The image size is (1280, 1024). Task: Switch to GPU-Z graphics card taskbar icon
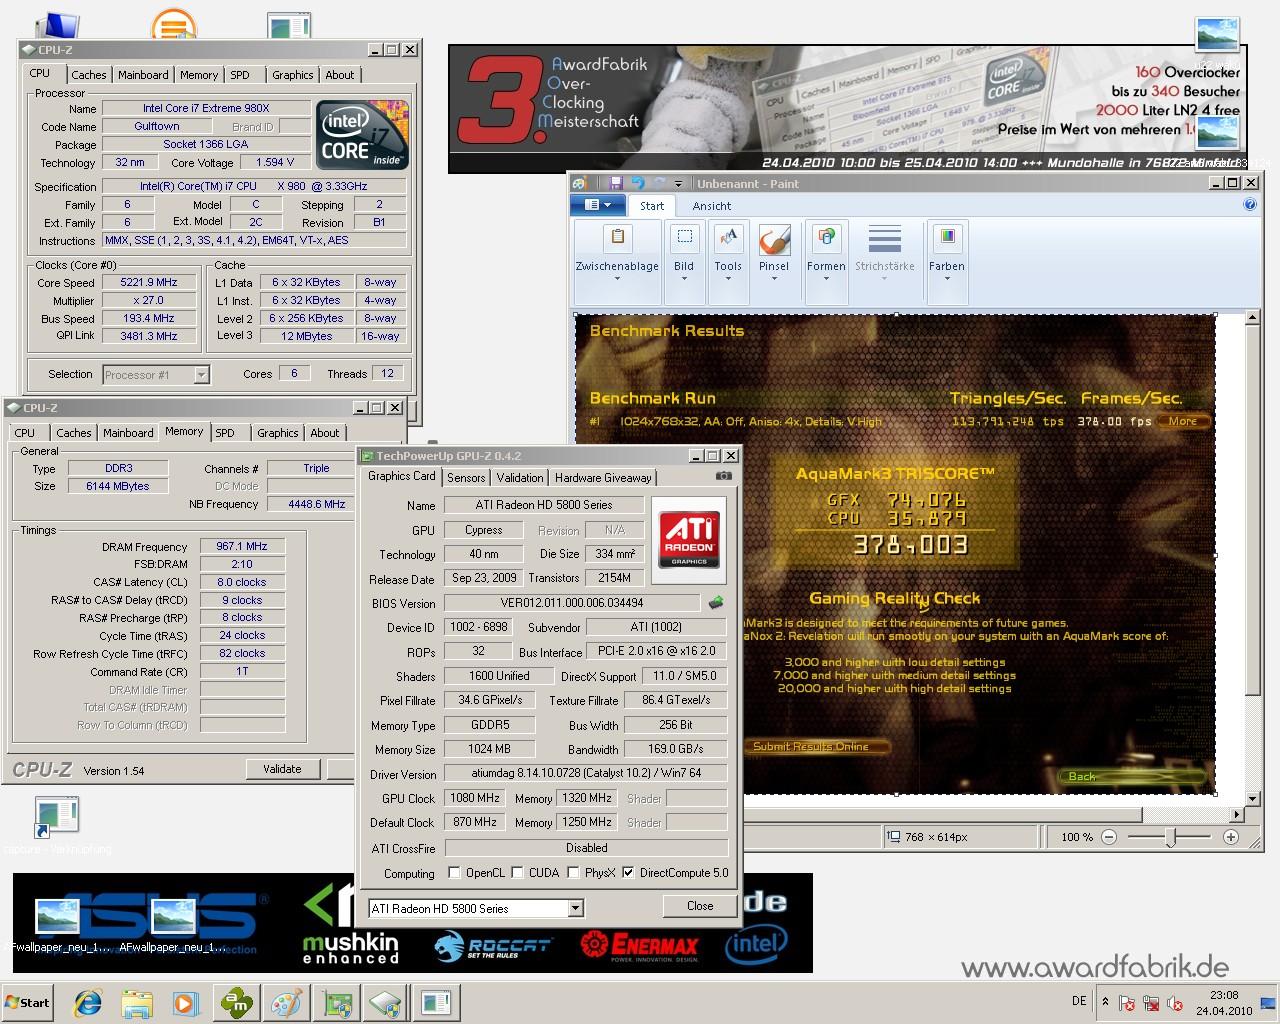click(337, 1002)
